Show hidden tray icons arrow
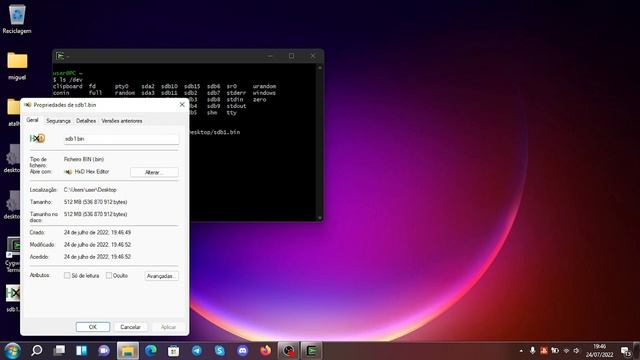 coord(521,351)
